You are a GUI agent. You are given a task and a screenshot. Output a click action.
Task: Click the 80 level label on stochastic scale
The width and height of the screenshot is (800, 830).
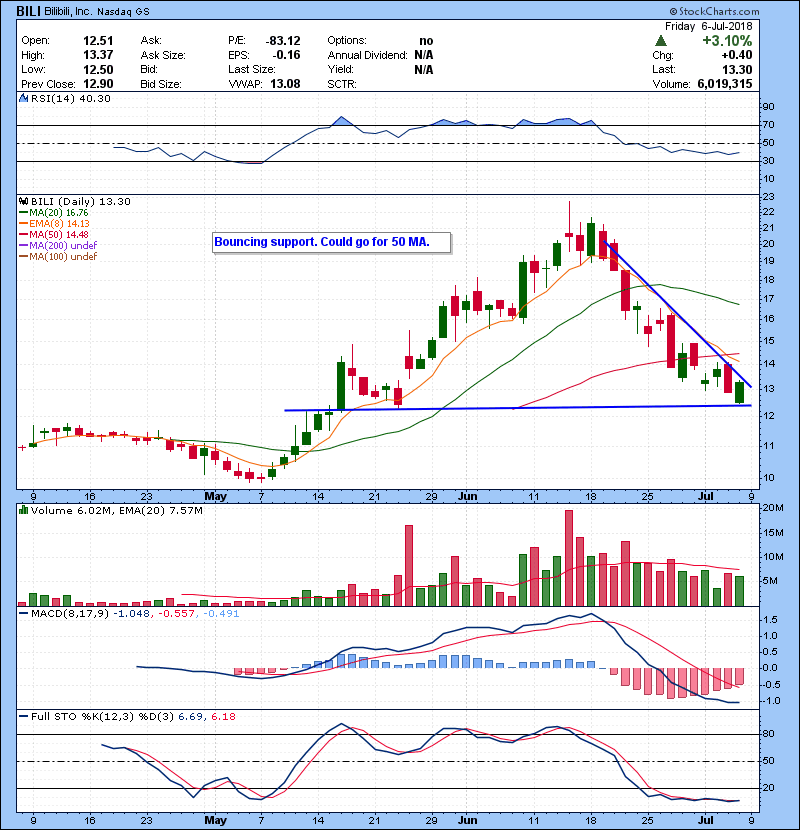768,734
